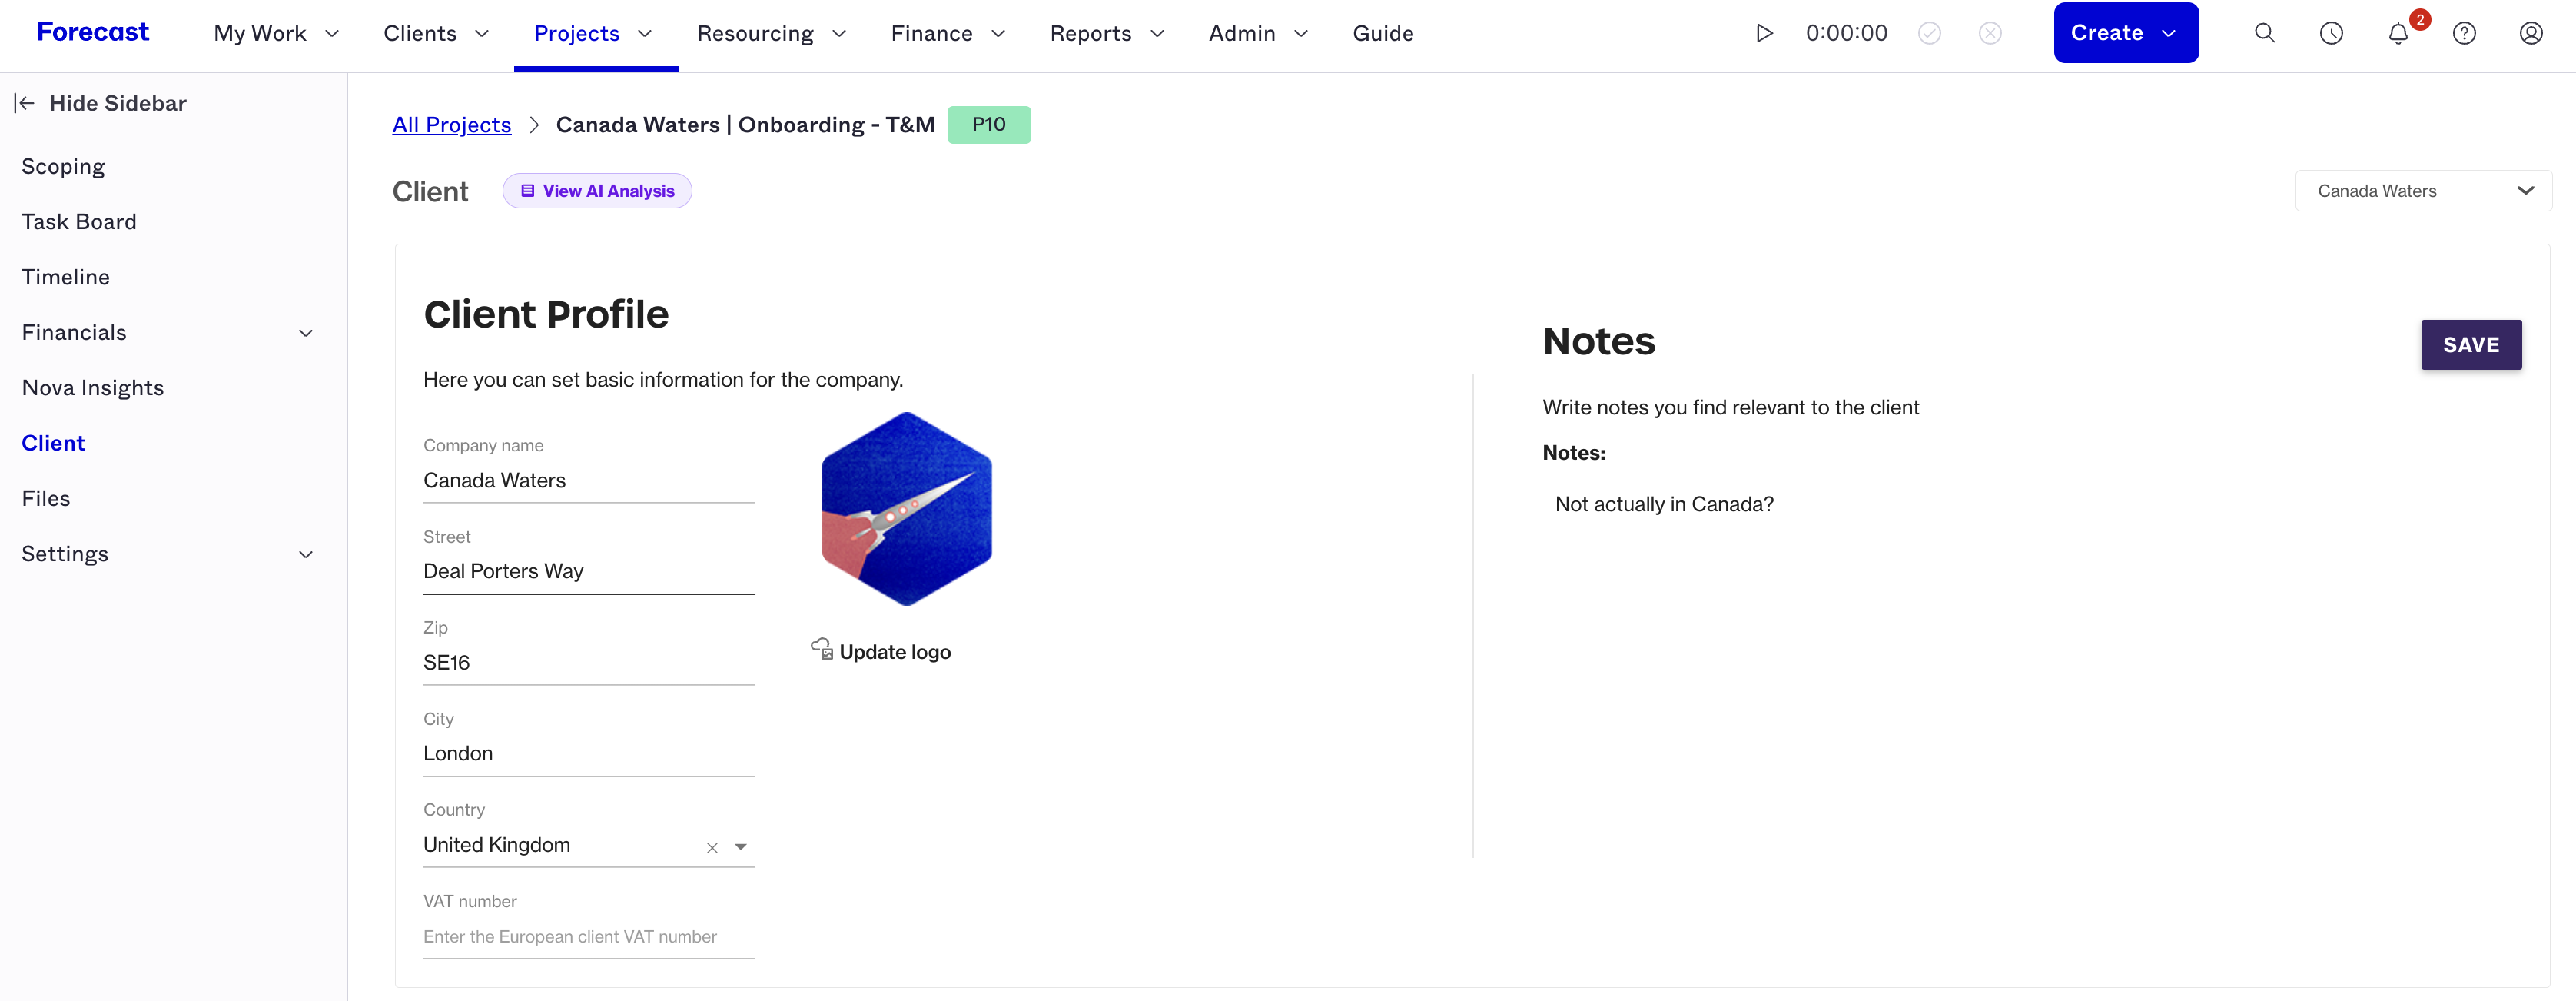Click the Zip field

point(589,663)
